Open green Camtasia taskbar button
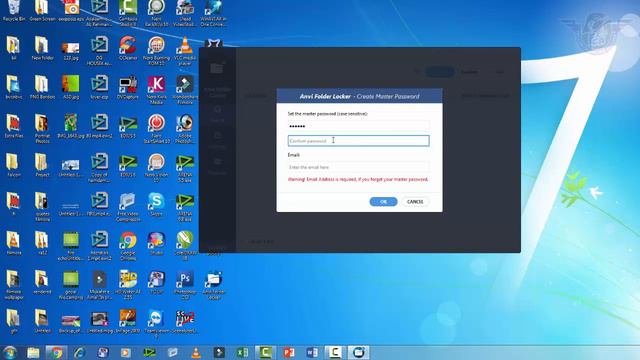This screenshot has width=640, height=360. coord(266,353)
